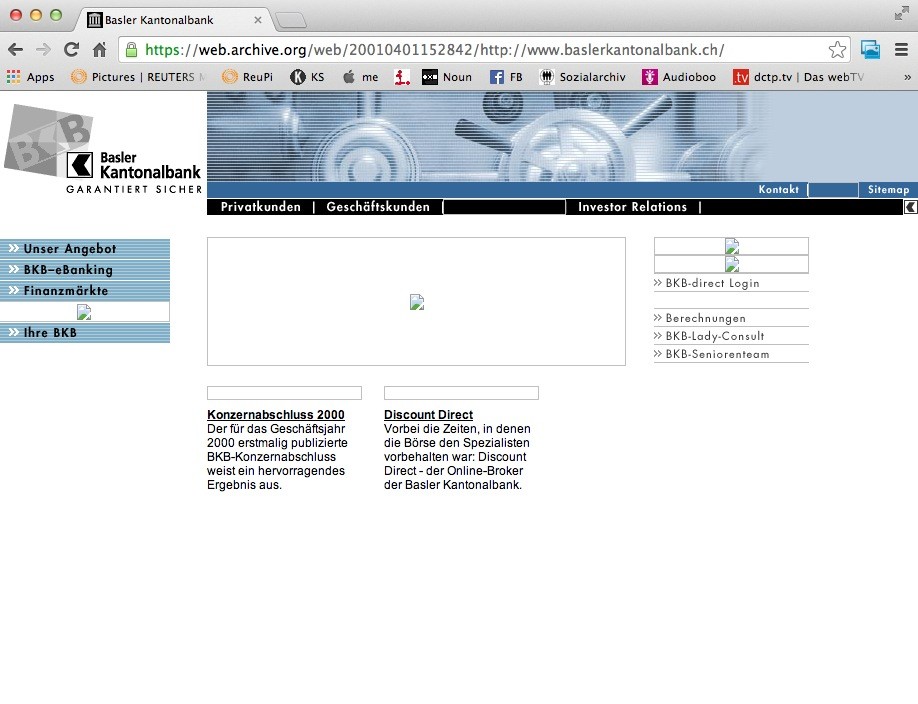Reload the archived page

coord(71,50)
